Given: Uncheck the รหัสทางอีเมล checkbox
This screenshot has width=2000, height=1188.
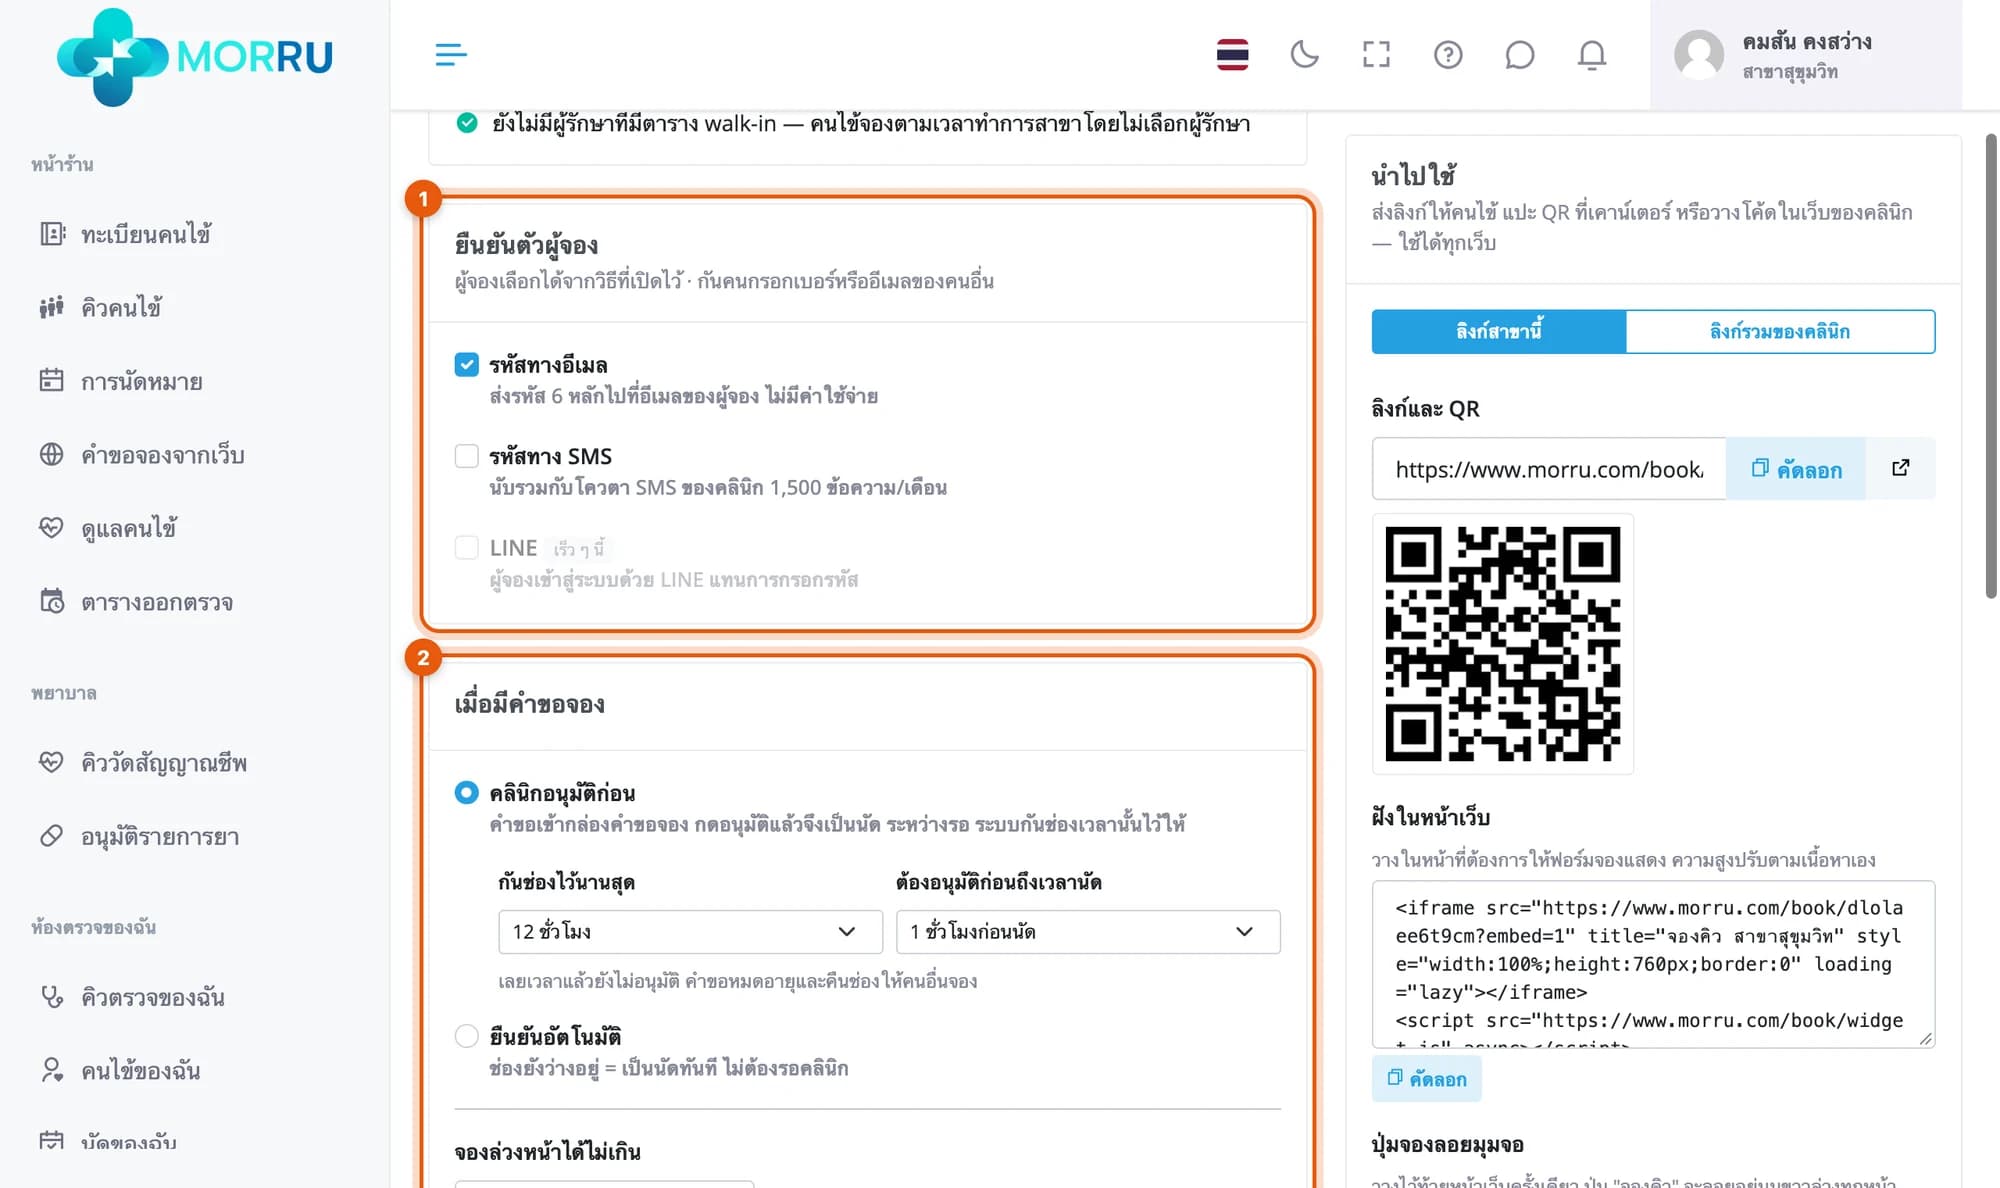Looking at the screenshot, I should [x=466, y=364].
